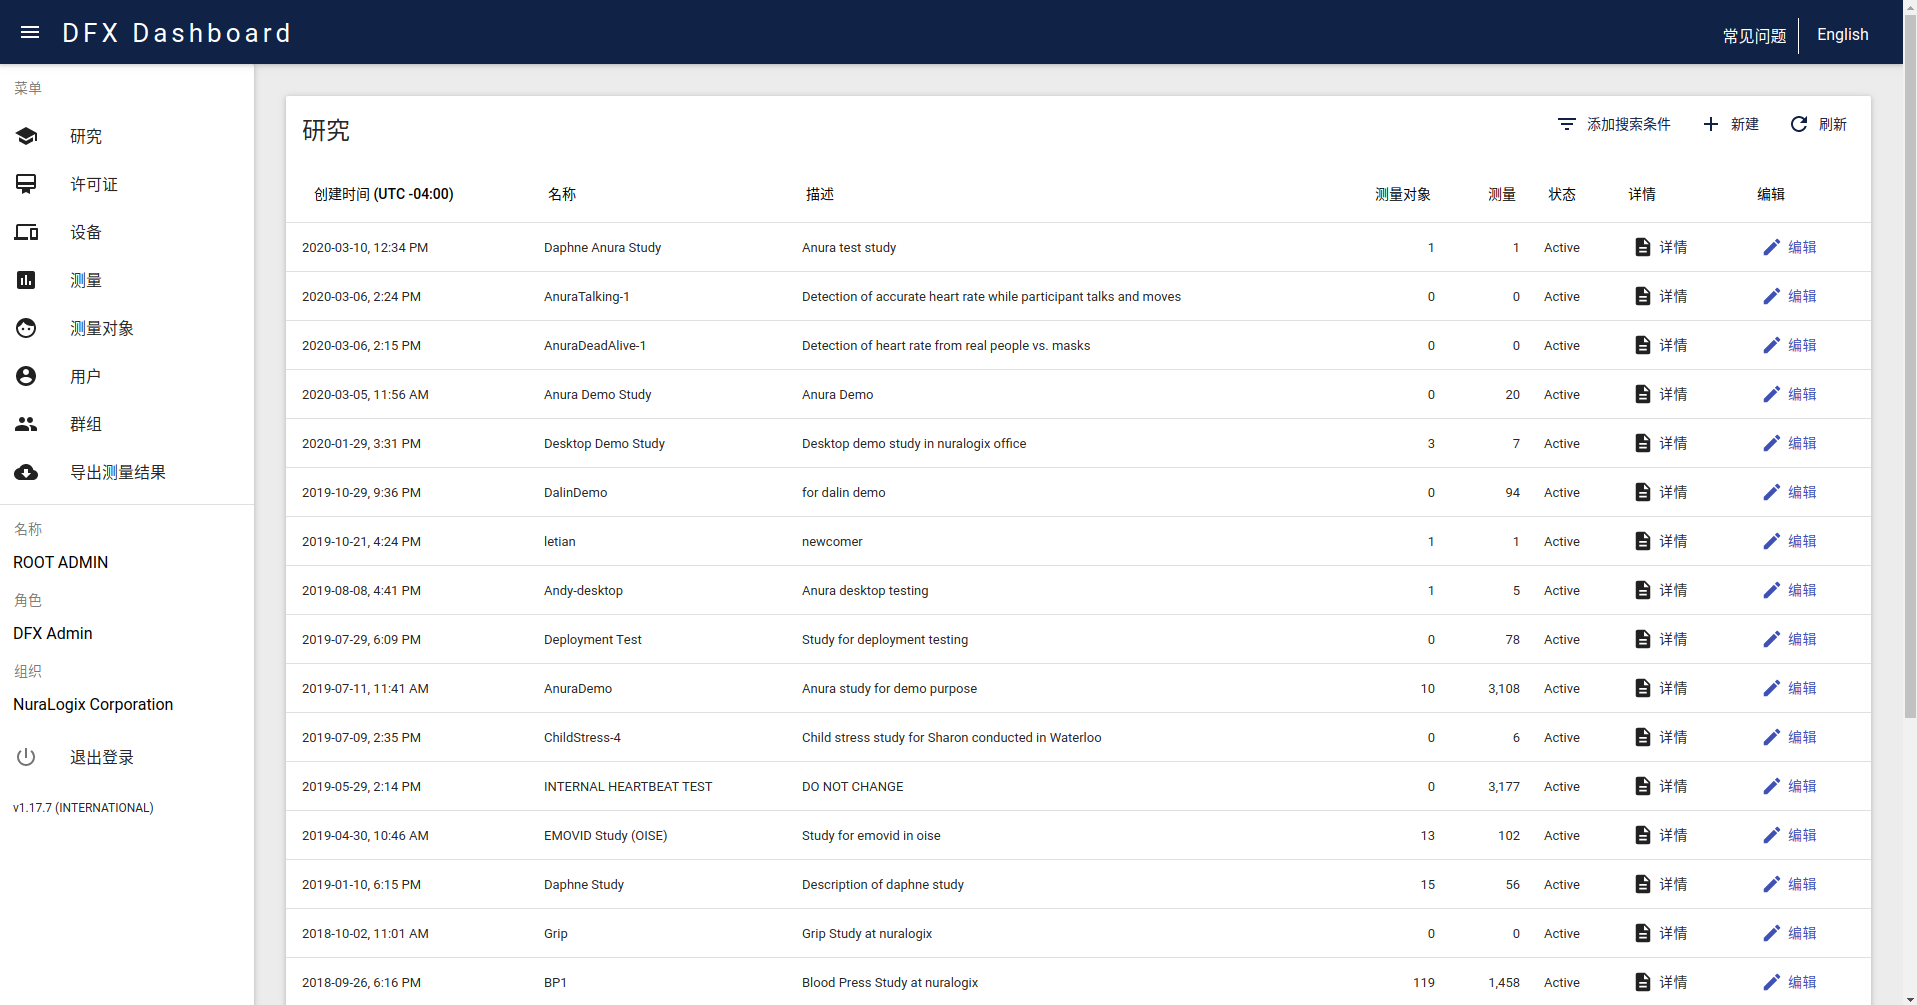Switch language by clicking English

click(1843, 33)
